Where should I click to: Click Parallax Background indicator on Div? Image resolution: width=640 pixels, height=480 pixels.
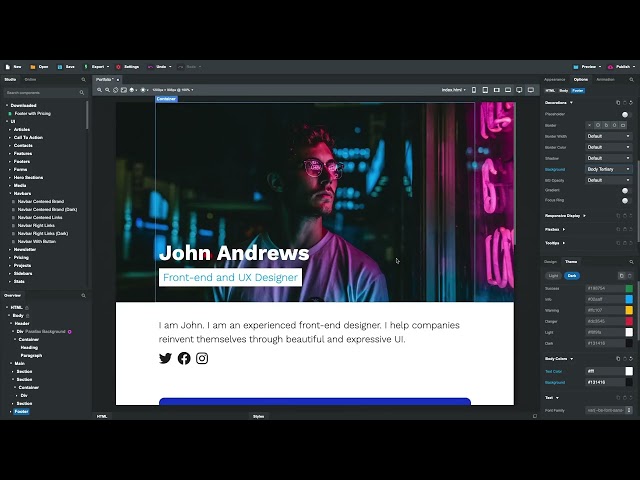tap(70, 332)
